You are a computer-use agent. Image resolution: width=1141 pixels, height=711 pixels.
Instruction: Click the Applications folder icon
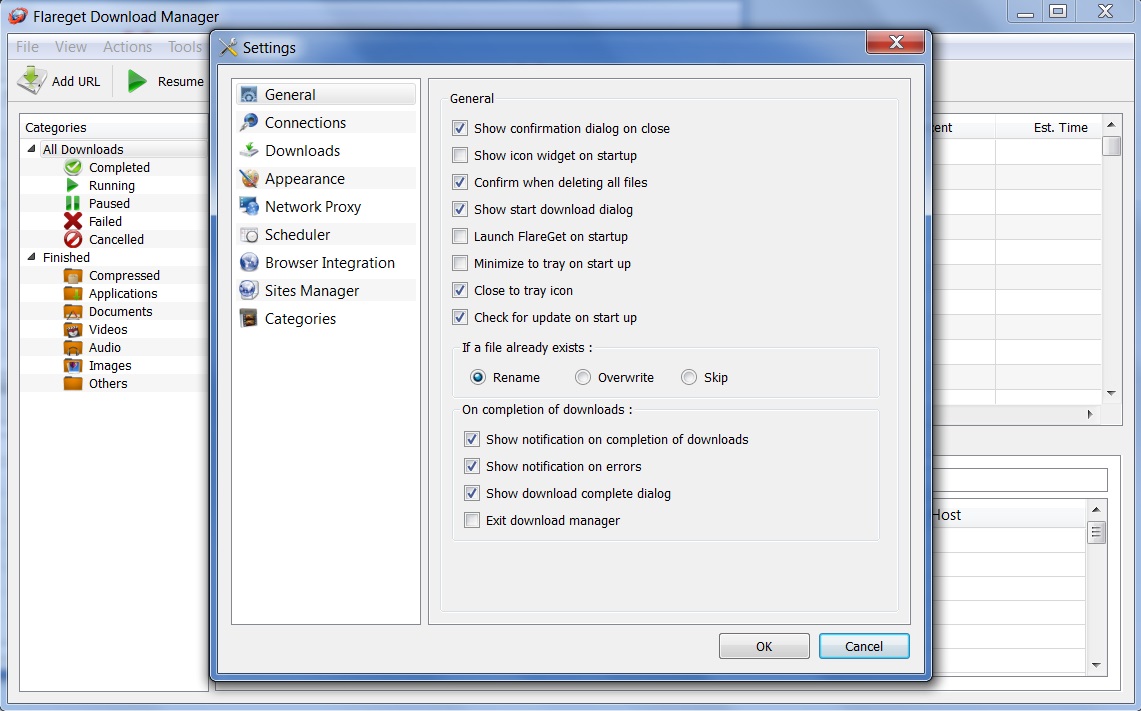point(73,293)
